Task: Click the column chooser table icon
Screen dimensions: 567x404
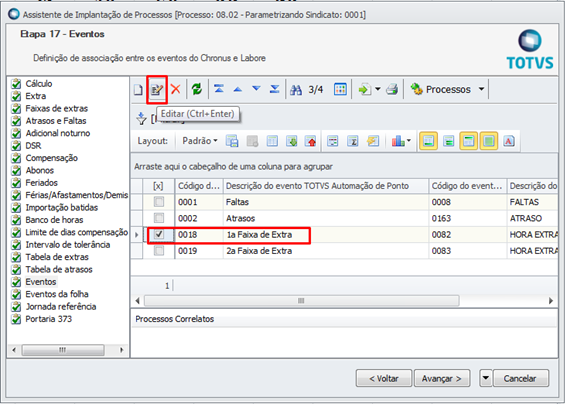Action: coord(272,141)
